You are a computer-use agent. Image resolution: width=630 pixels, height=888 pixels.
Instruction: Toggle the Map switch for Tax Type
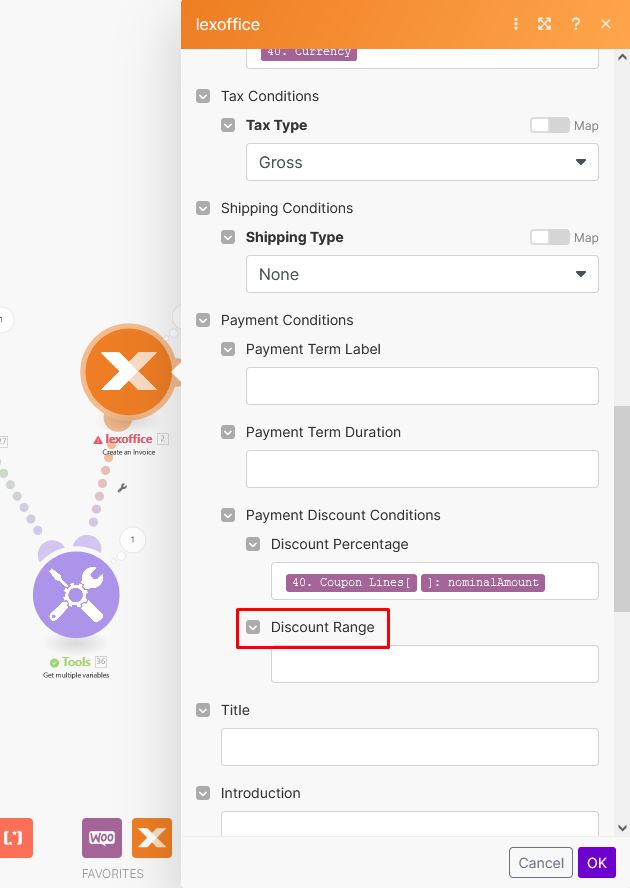tap(550, 125)
